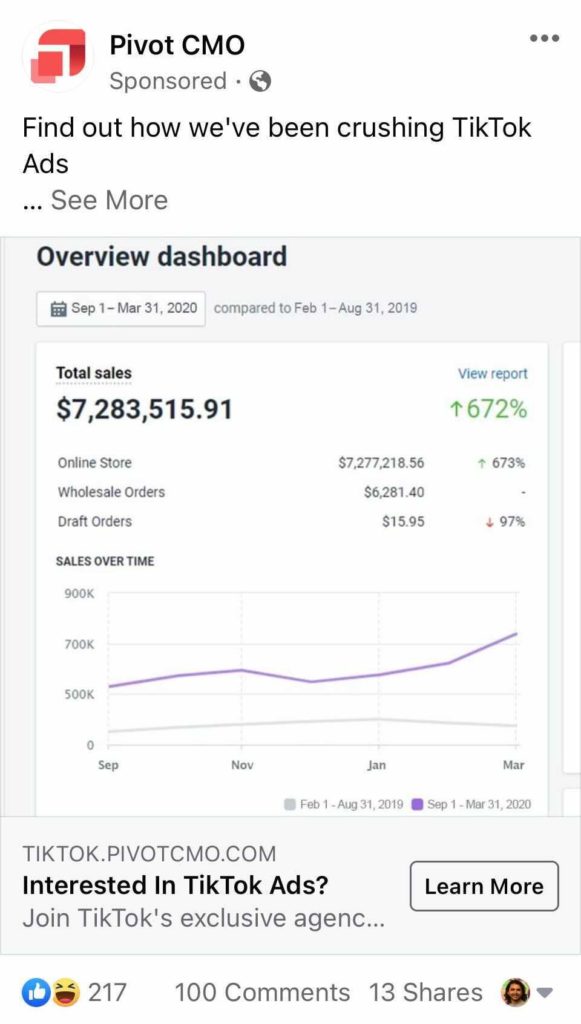Expand post text with See More
The height and width of the screenshot is (1024, 581).
click(x=109, y=200)
